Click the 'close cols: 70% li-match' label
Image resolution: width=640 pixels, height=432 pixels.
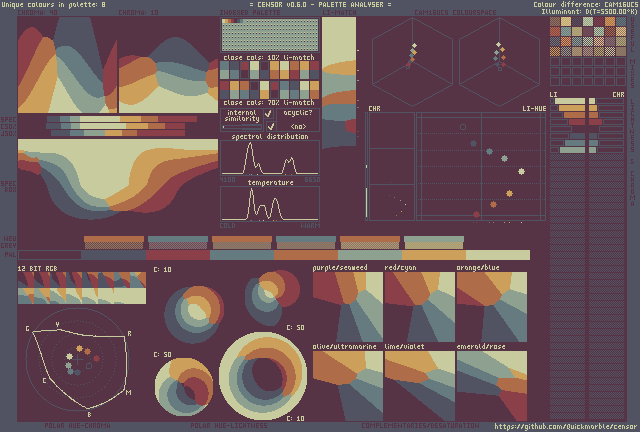click(269, 102)
